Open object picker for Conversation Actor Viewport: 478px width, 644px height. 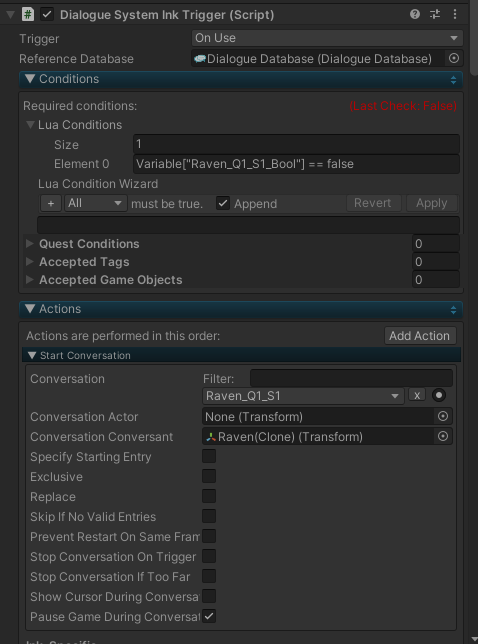443,416
